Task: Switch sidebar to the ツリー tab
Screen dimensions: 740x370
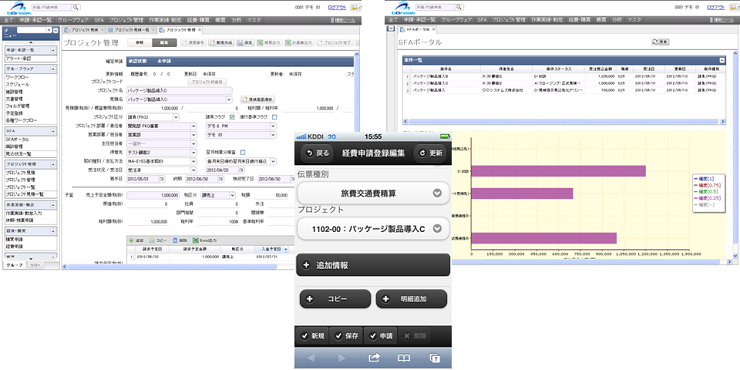Action: [x=34, y=266]
